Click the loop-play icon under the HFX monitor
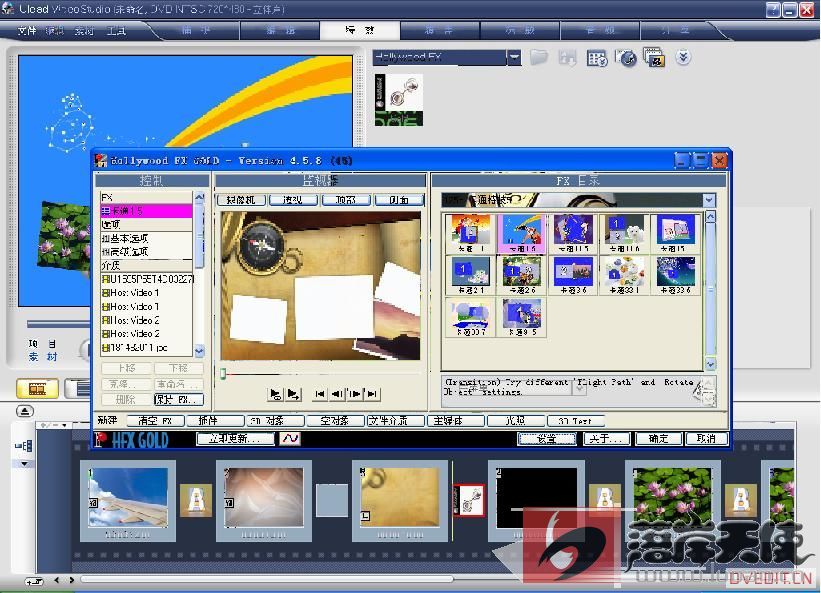This screenshot has height=593, width=821. coord(275,394)
